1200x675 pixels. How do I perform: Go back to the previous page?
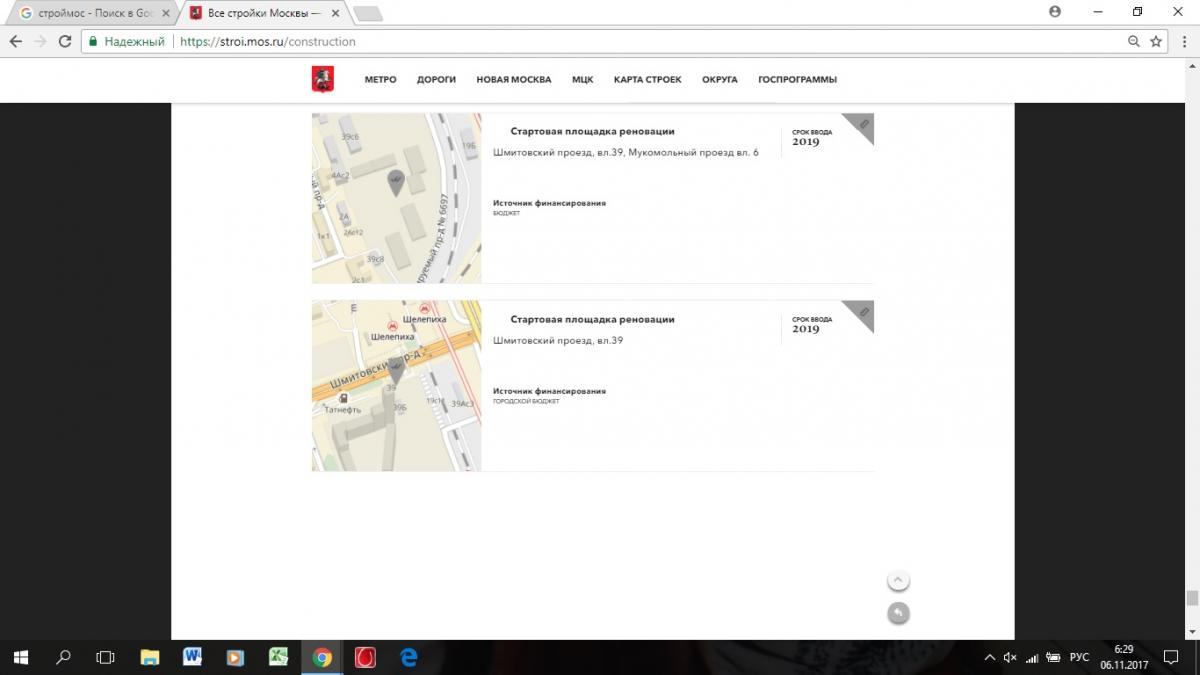[16, 42]
